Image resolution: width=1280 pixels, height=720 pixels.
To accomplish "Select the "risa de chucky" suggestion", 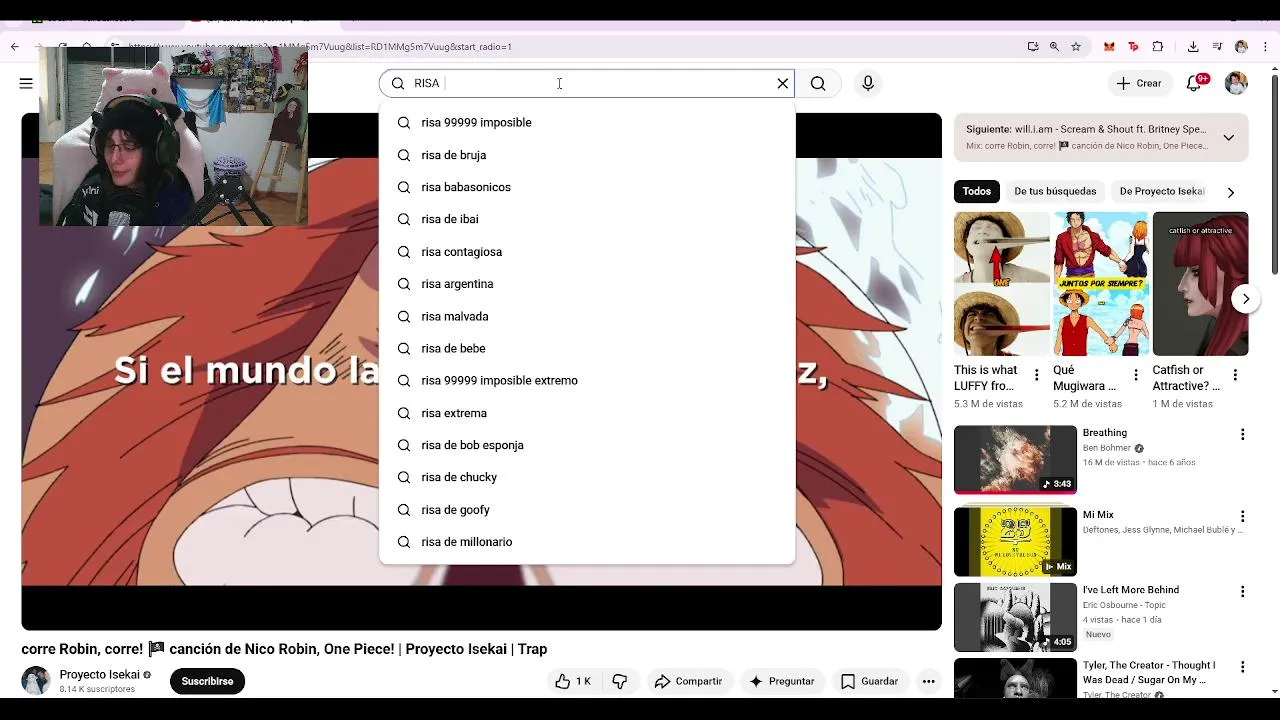I will pyautogui.click(x=587, y=477).
